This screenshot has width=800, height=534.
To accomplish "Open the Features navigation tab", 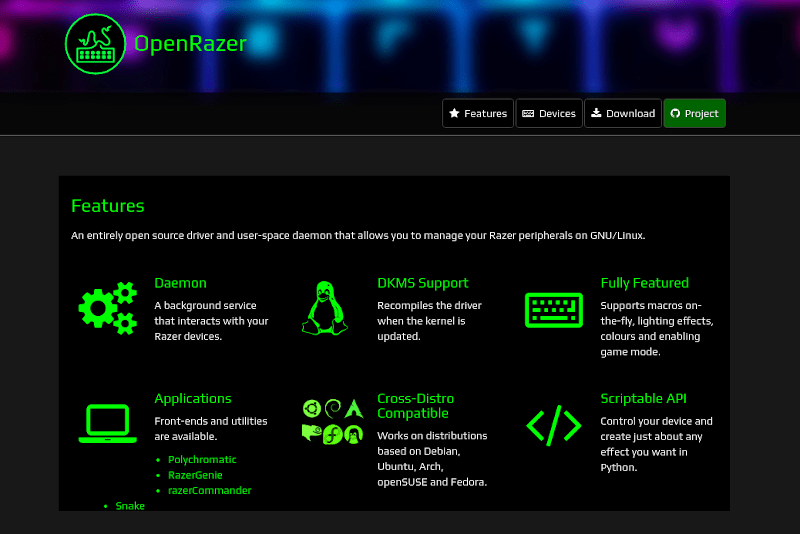I will tap(478, 114).
